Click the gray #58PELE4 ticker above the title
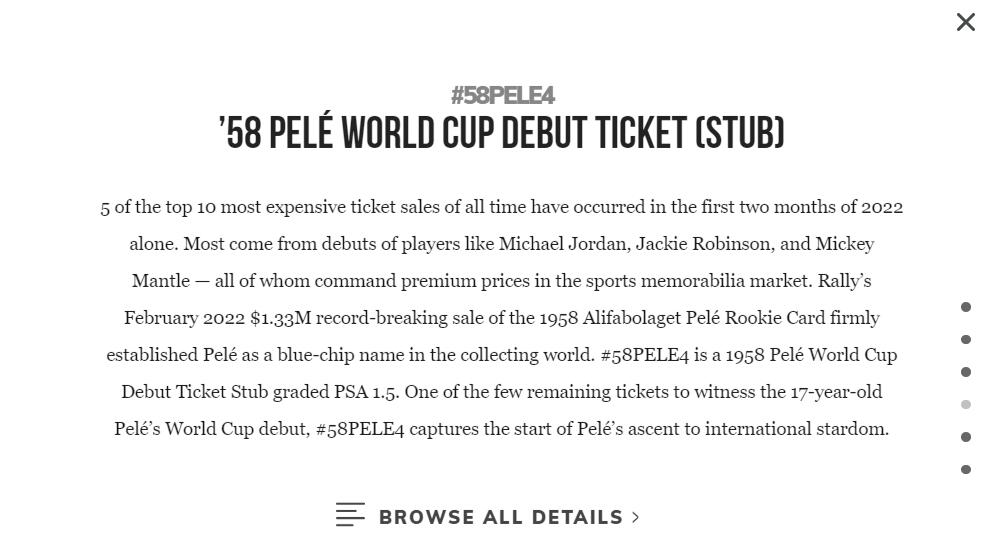 502,95
